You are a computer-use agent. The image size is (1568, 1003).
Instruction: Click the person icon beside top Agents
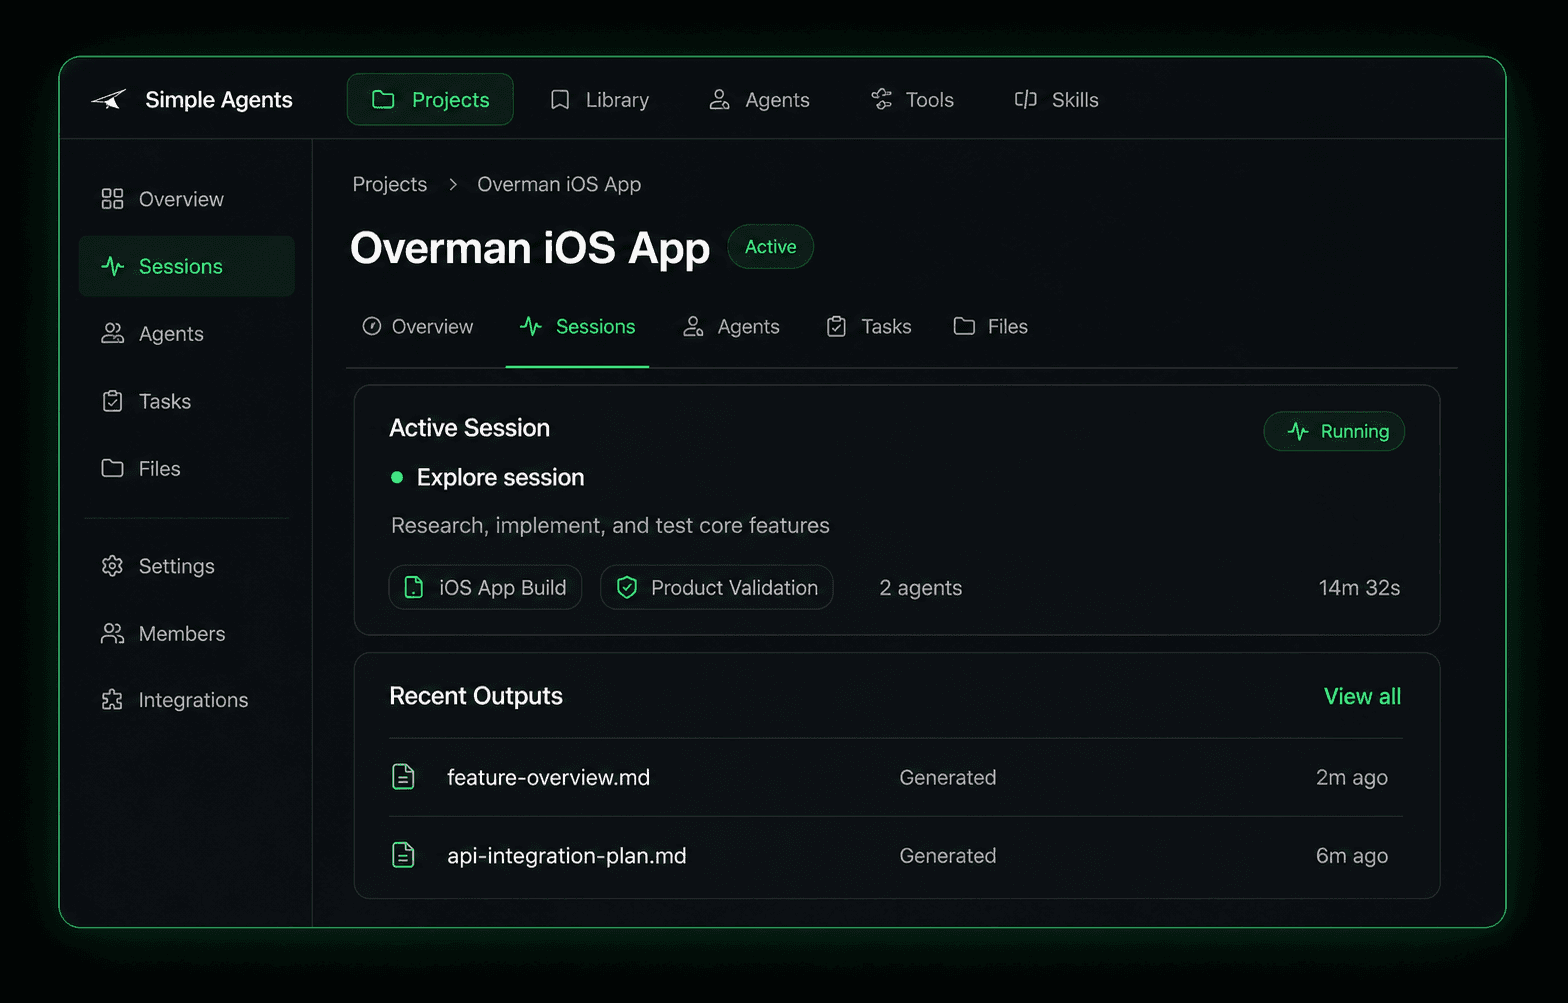[719, 99]
